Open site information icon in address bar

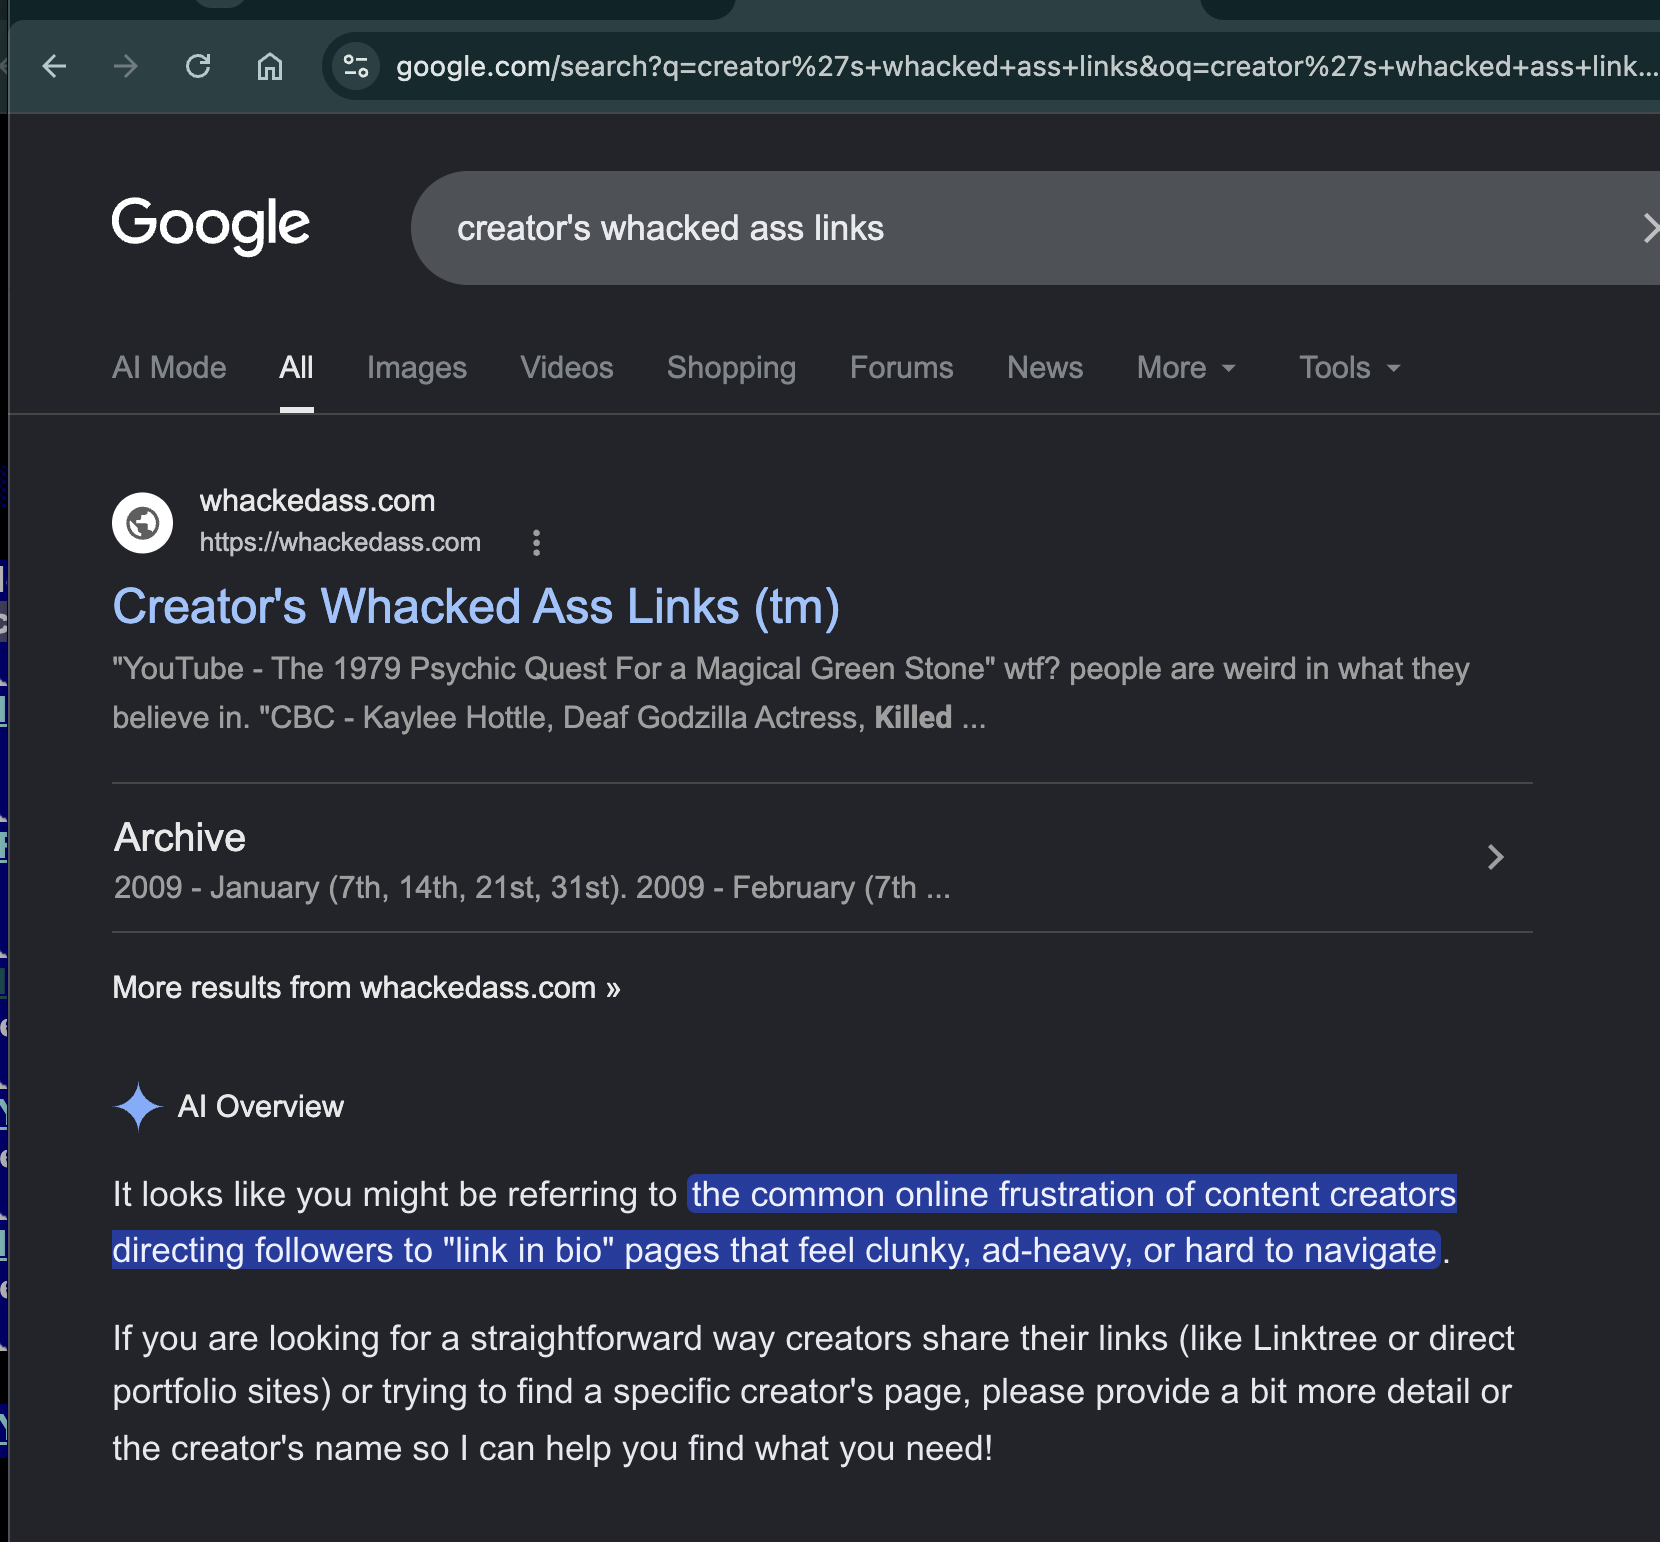(356, 67)
